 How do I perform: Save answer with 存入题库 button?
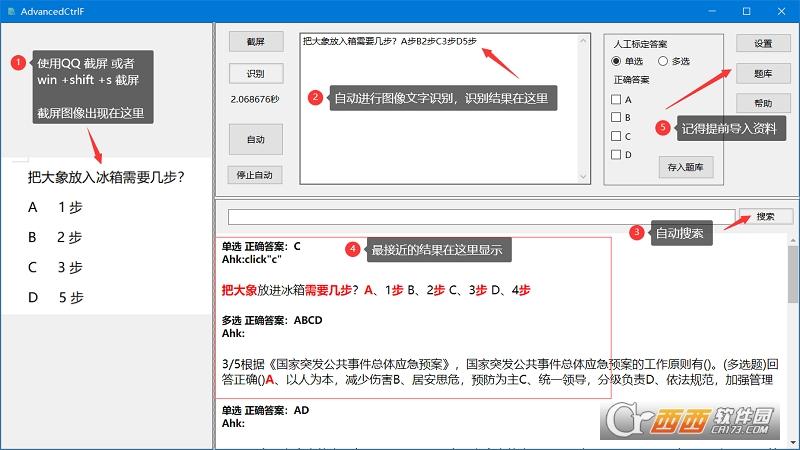pyautogui.click(x=685, y=167)
